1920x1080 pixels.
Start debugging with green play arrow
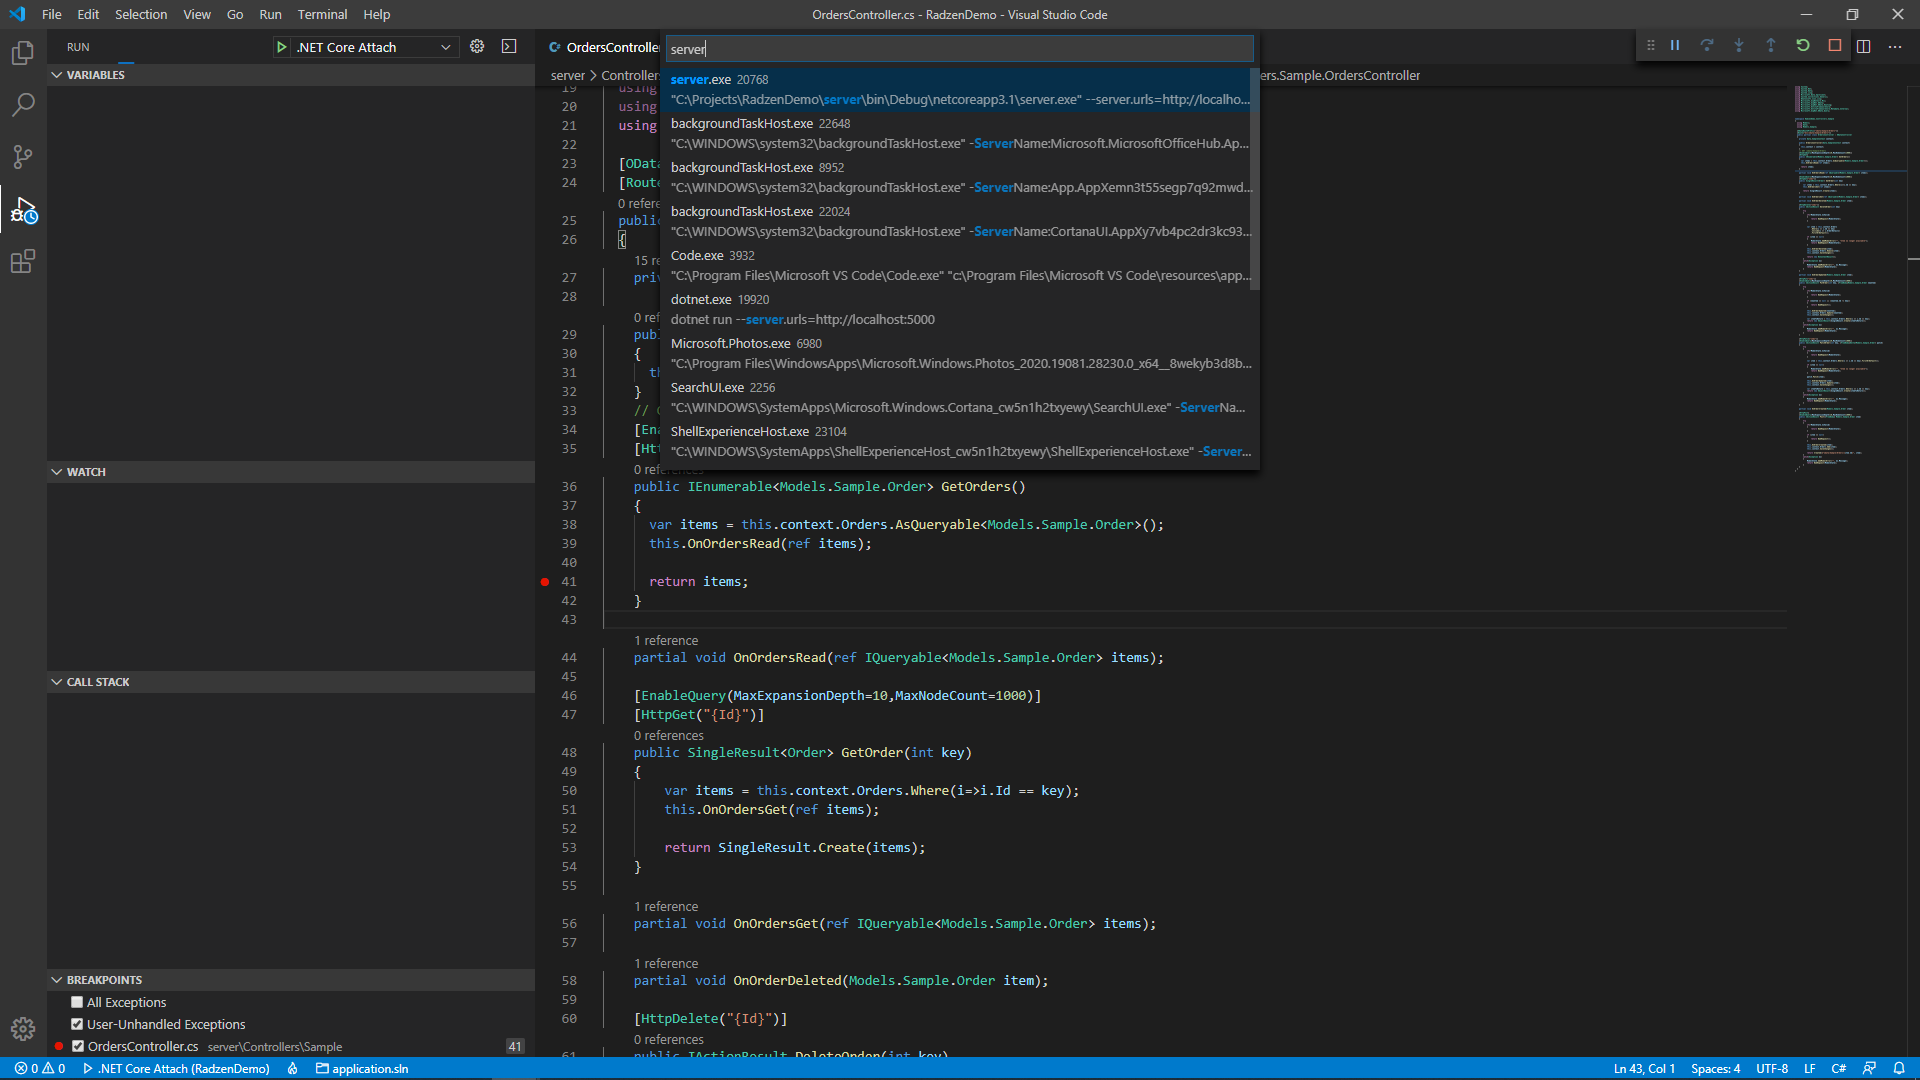tap(281, 47)
